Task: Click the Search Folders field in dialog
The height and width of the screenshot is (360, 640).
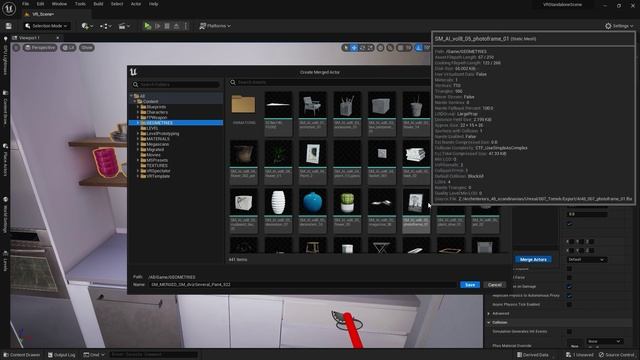Action: [x=176, y=84]
